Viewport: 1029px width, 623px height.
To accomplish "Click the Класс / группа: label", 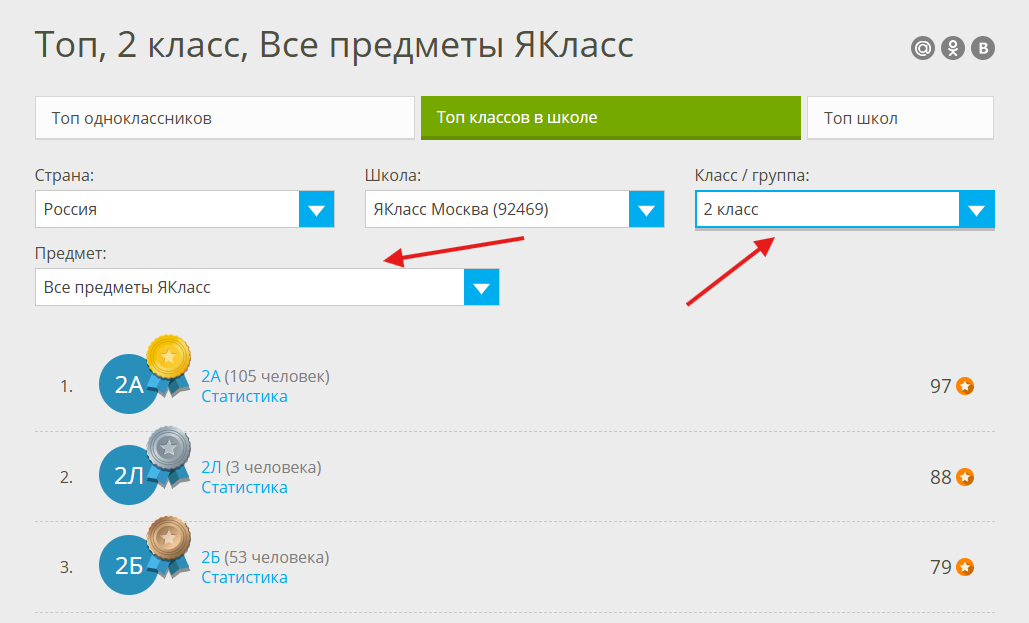I will (752, 175).
